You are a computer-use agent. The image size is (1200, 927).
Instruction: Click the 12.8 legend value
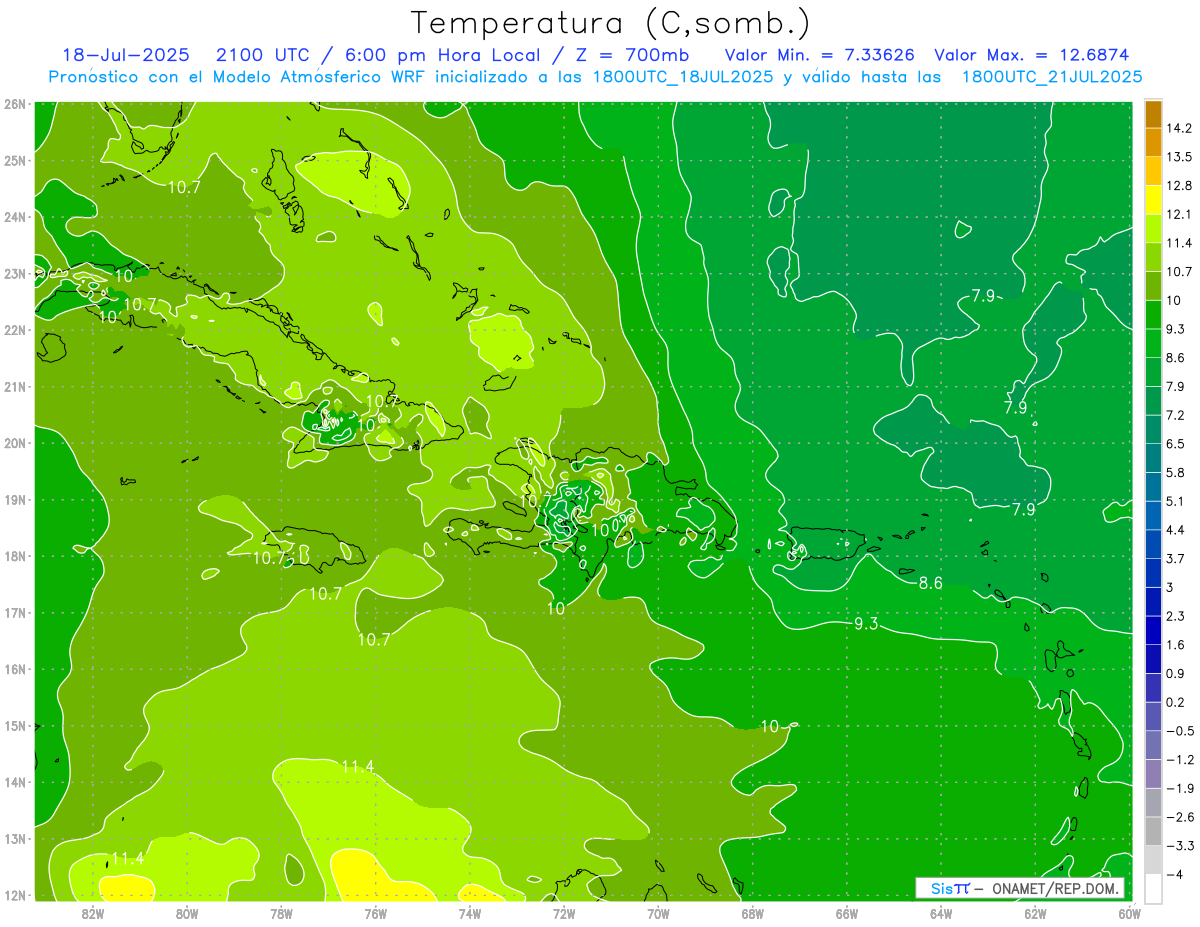(1179, 186)
